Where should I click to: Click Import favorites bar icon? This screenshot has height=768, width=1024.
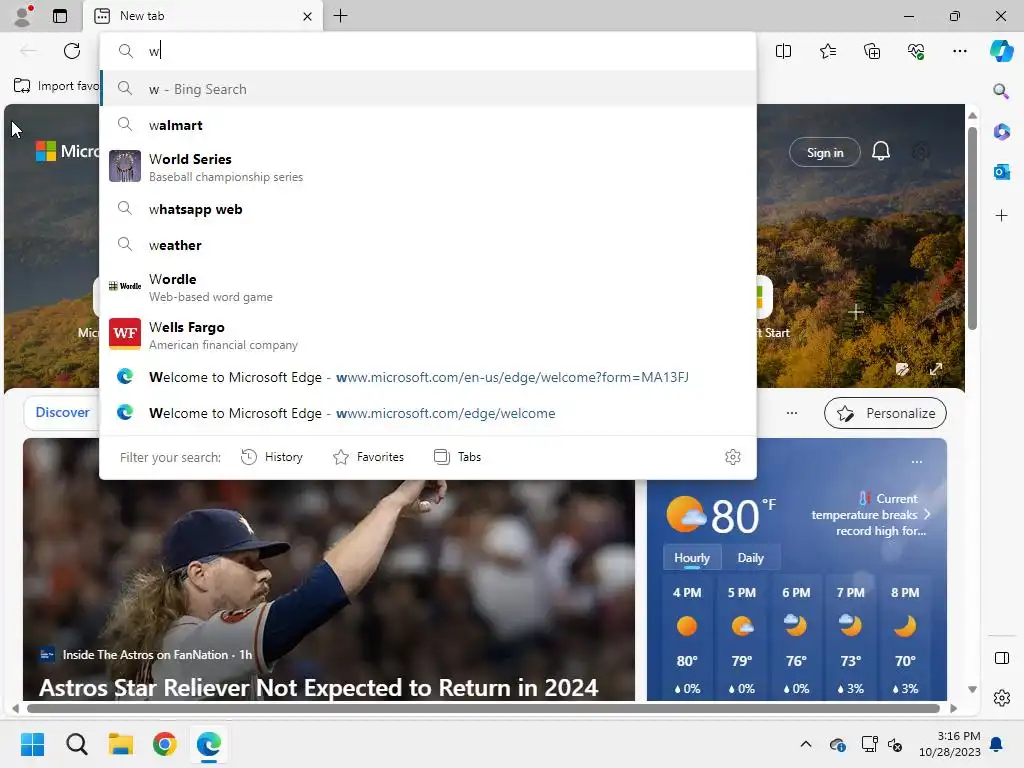[22, 86]
